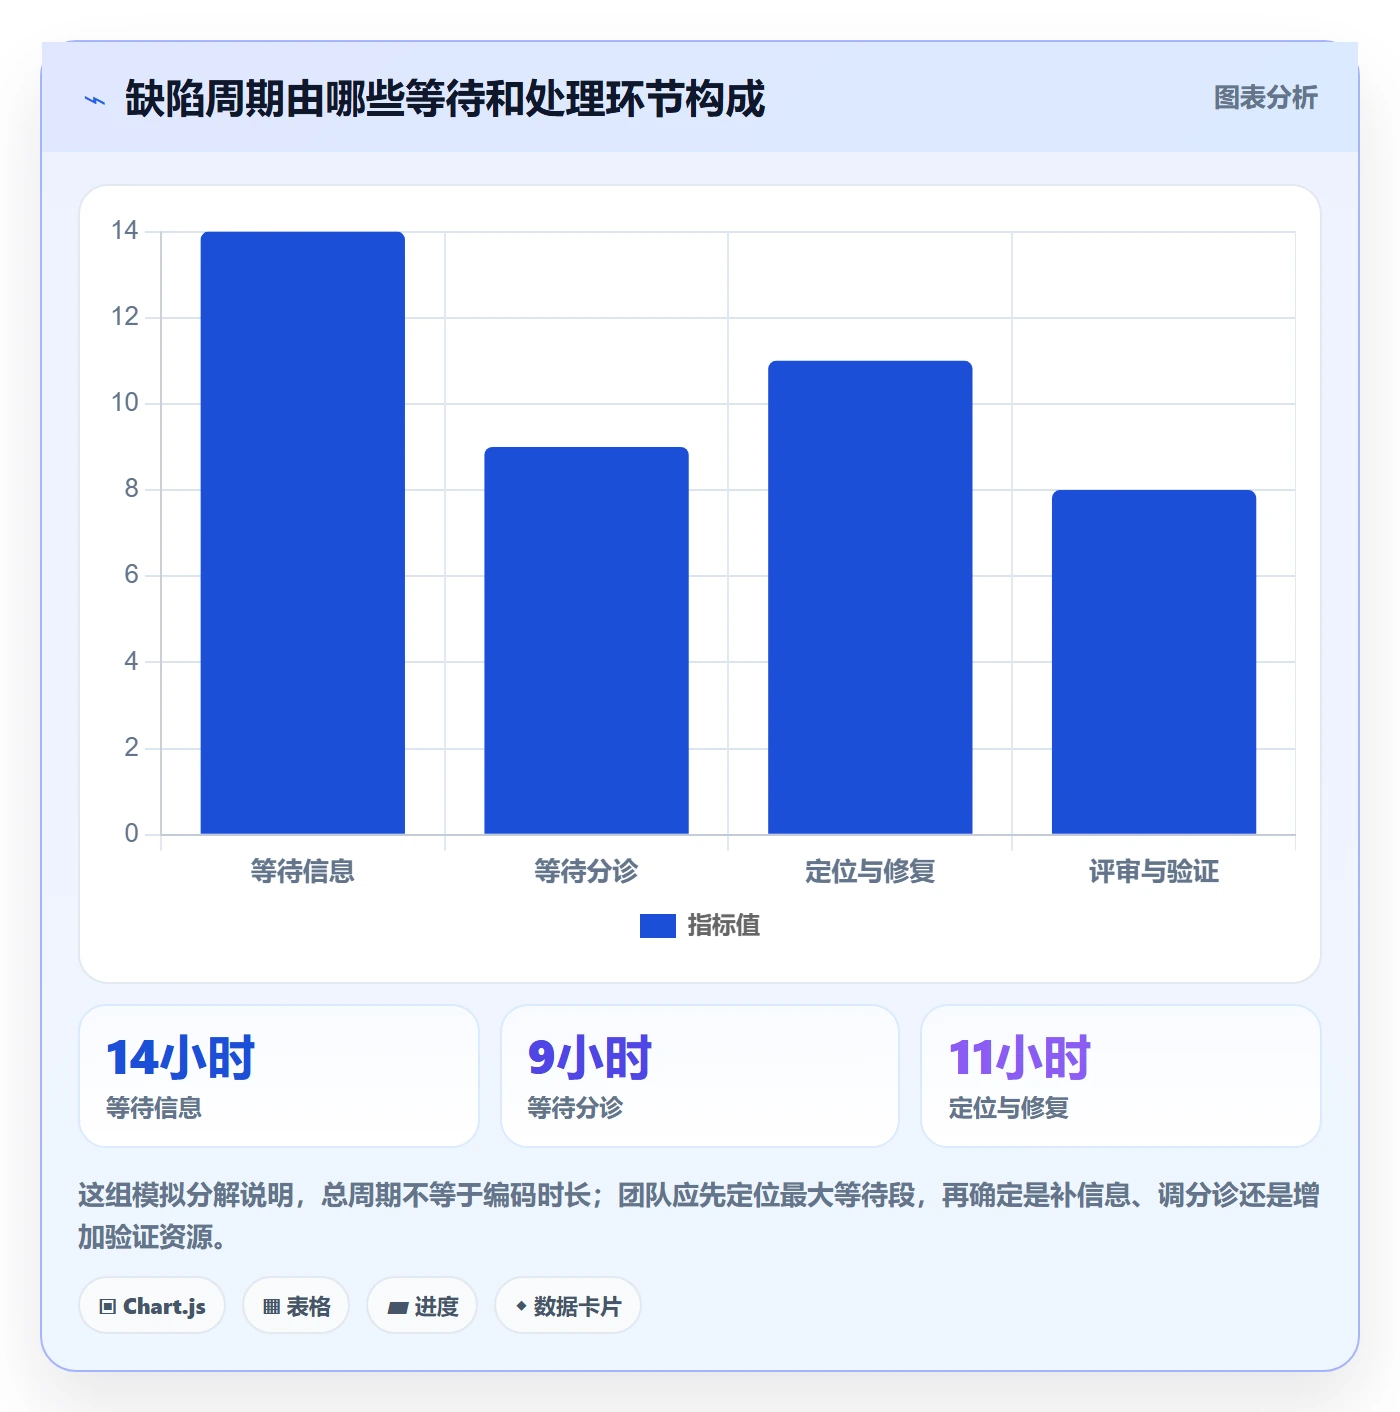Select the 等待信息 x-axis label
Image resolution: width=1400 pixels, height=1412 pixels.
pos(303,871)
